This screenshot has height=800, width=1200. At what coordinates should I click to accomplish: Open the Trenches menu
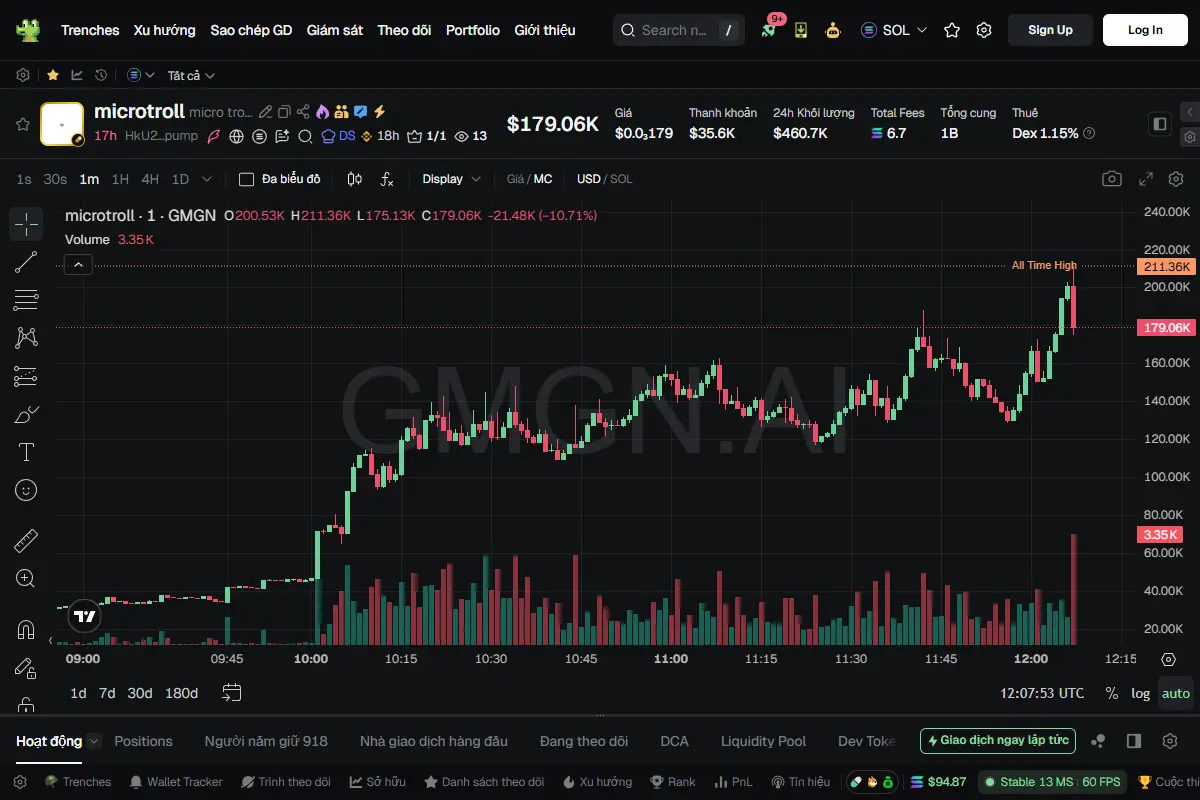[x=90, y=30]
